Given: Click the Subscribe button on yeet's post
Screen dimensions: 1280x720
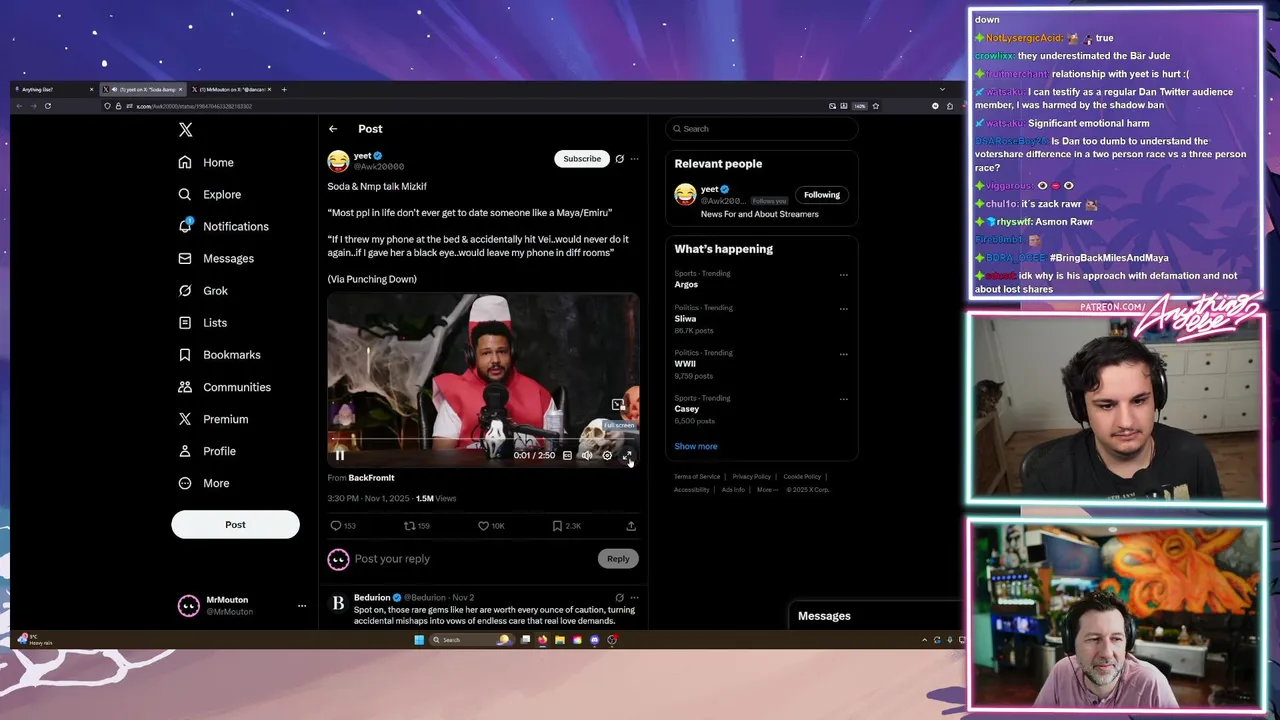Looking at the screenshot, I should (x=582, y=158).
